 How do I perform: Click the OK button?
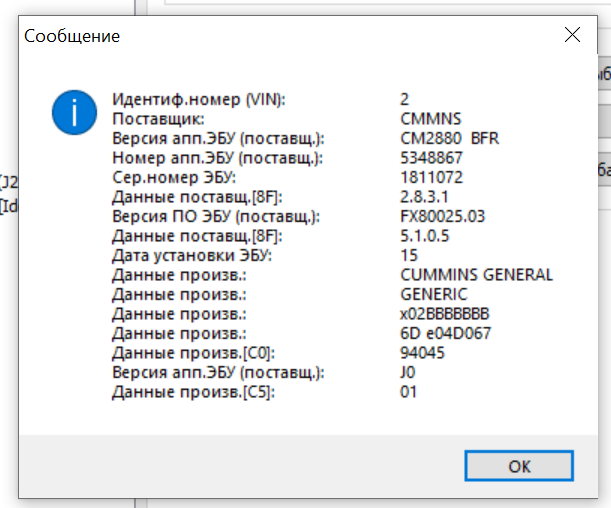pyautogui.click(x=519, y=465)
